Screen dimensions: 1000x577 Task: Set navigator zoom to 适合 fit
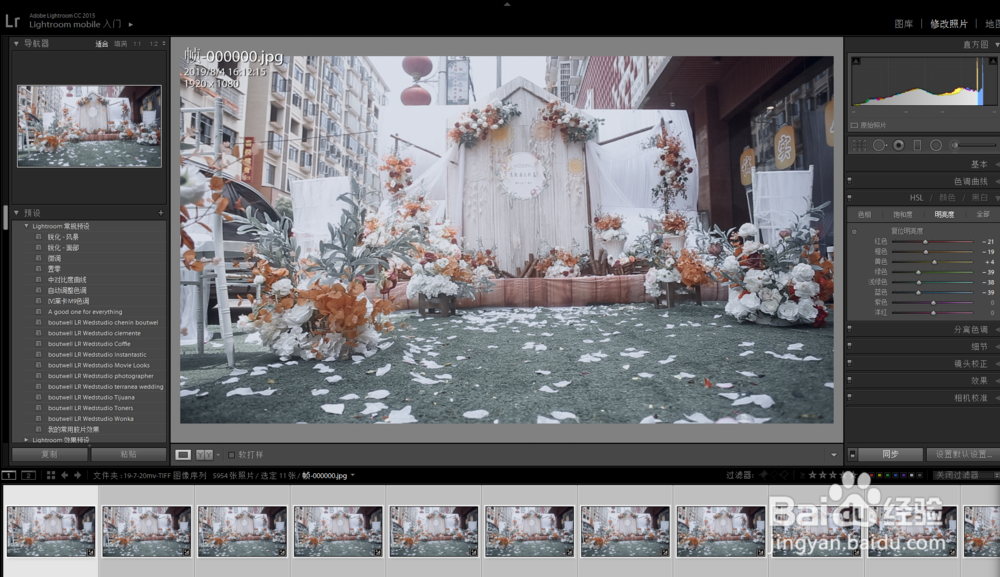click(x=101, y=44)
